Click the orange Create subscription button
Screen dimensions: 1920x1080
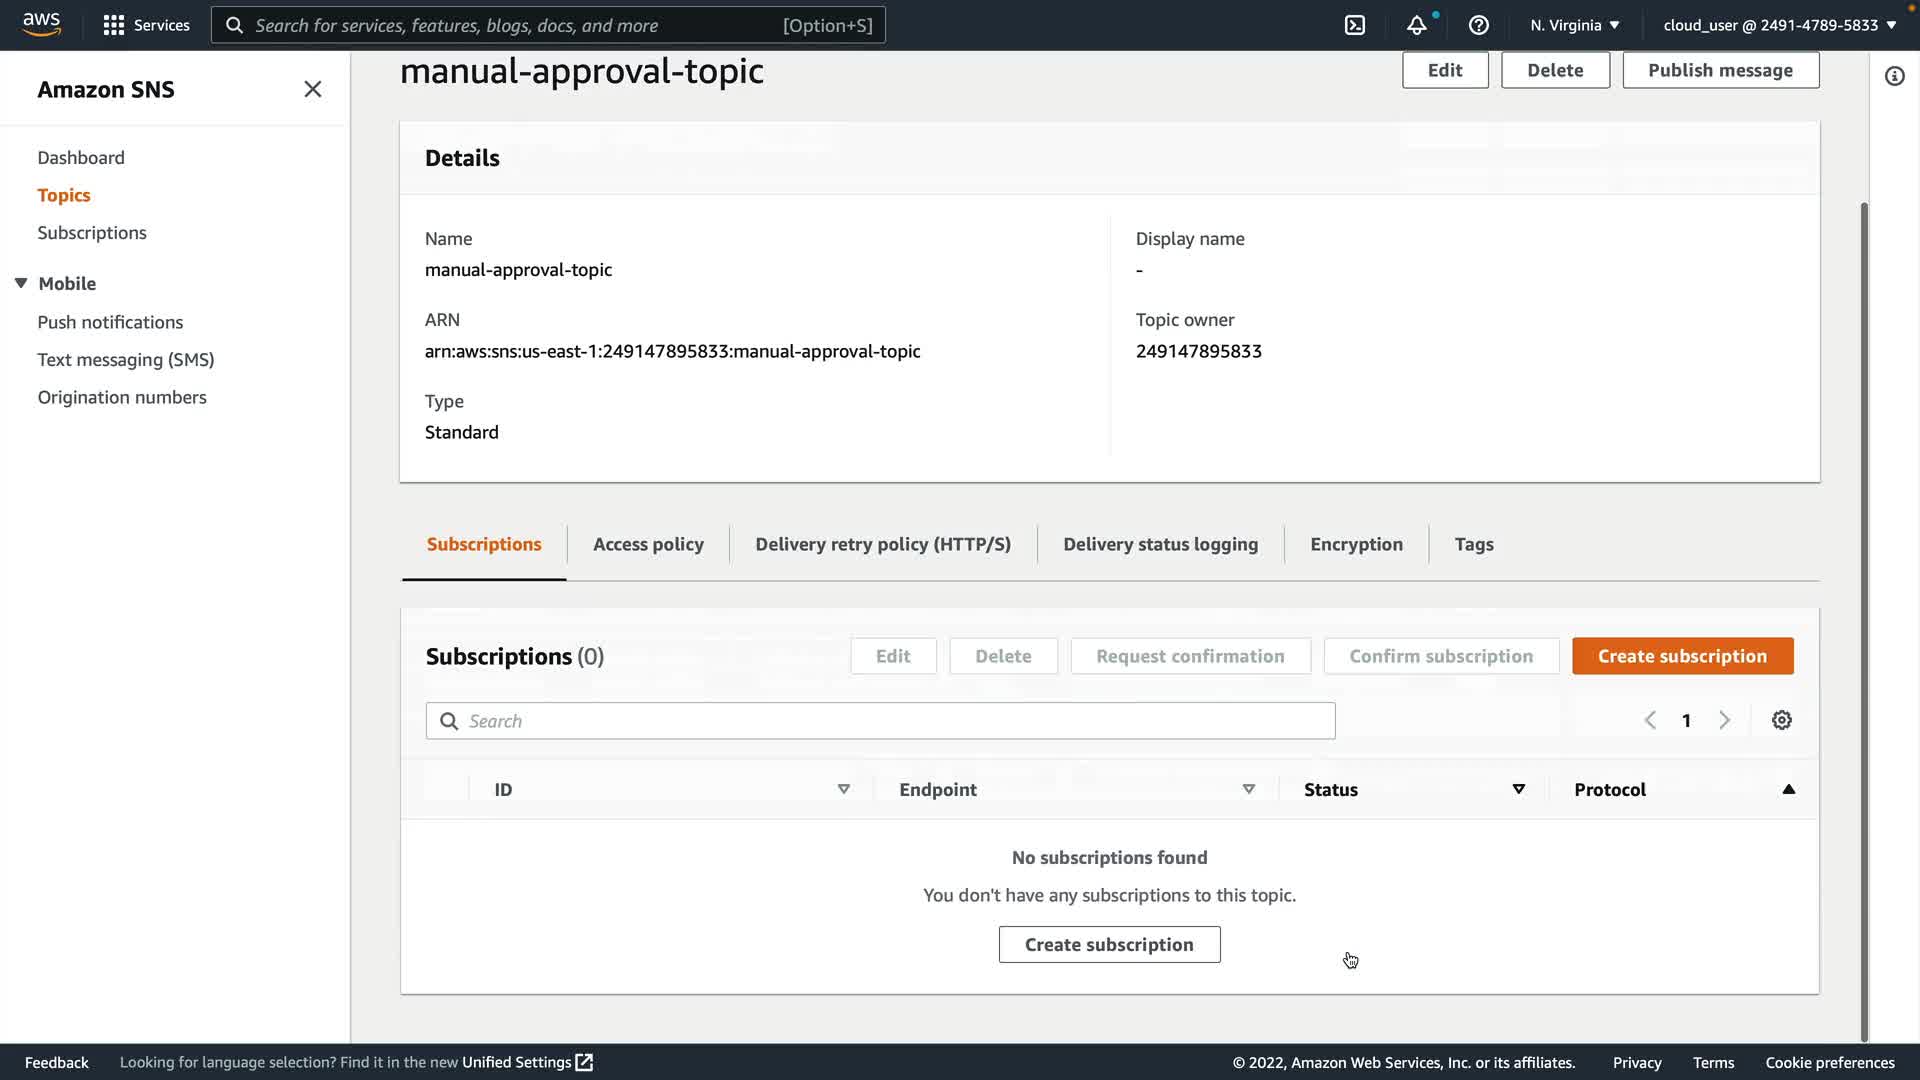[x=1682, y=656]
